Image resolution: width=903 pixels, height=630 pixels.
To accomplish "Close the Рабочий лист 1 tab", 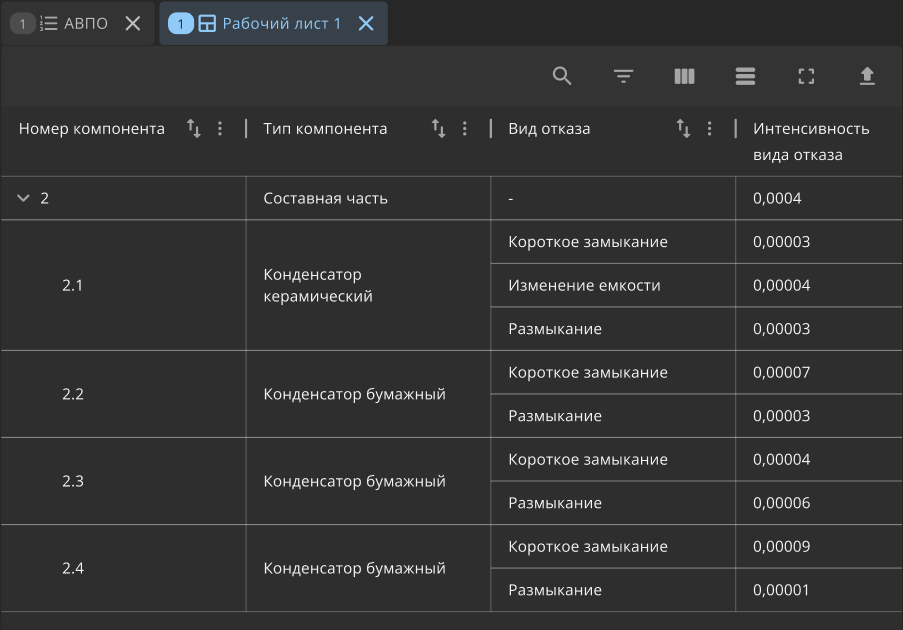I will tap(366, 24).
